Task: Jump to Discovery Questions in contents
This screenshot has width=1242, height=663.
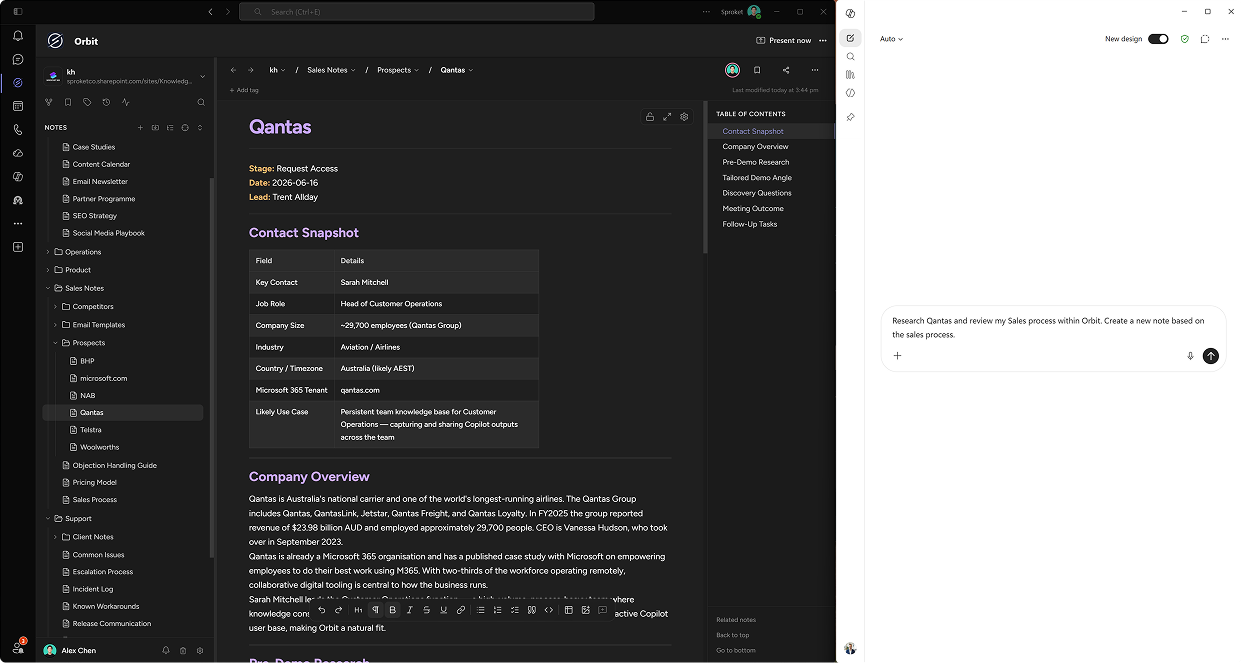Action: pos(757,193)
